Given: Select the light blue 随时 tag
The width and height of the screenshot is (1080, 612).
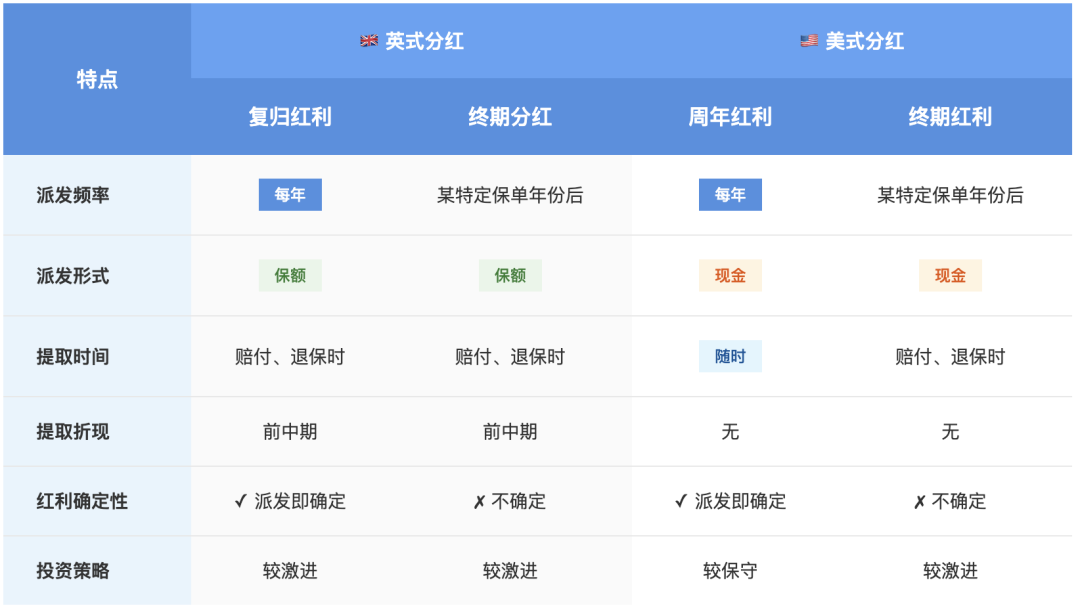Looking at the screenshot, I should click(730, 356).
